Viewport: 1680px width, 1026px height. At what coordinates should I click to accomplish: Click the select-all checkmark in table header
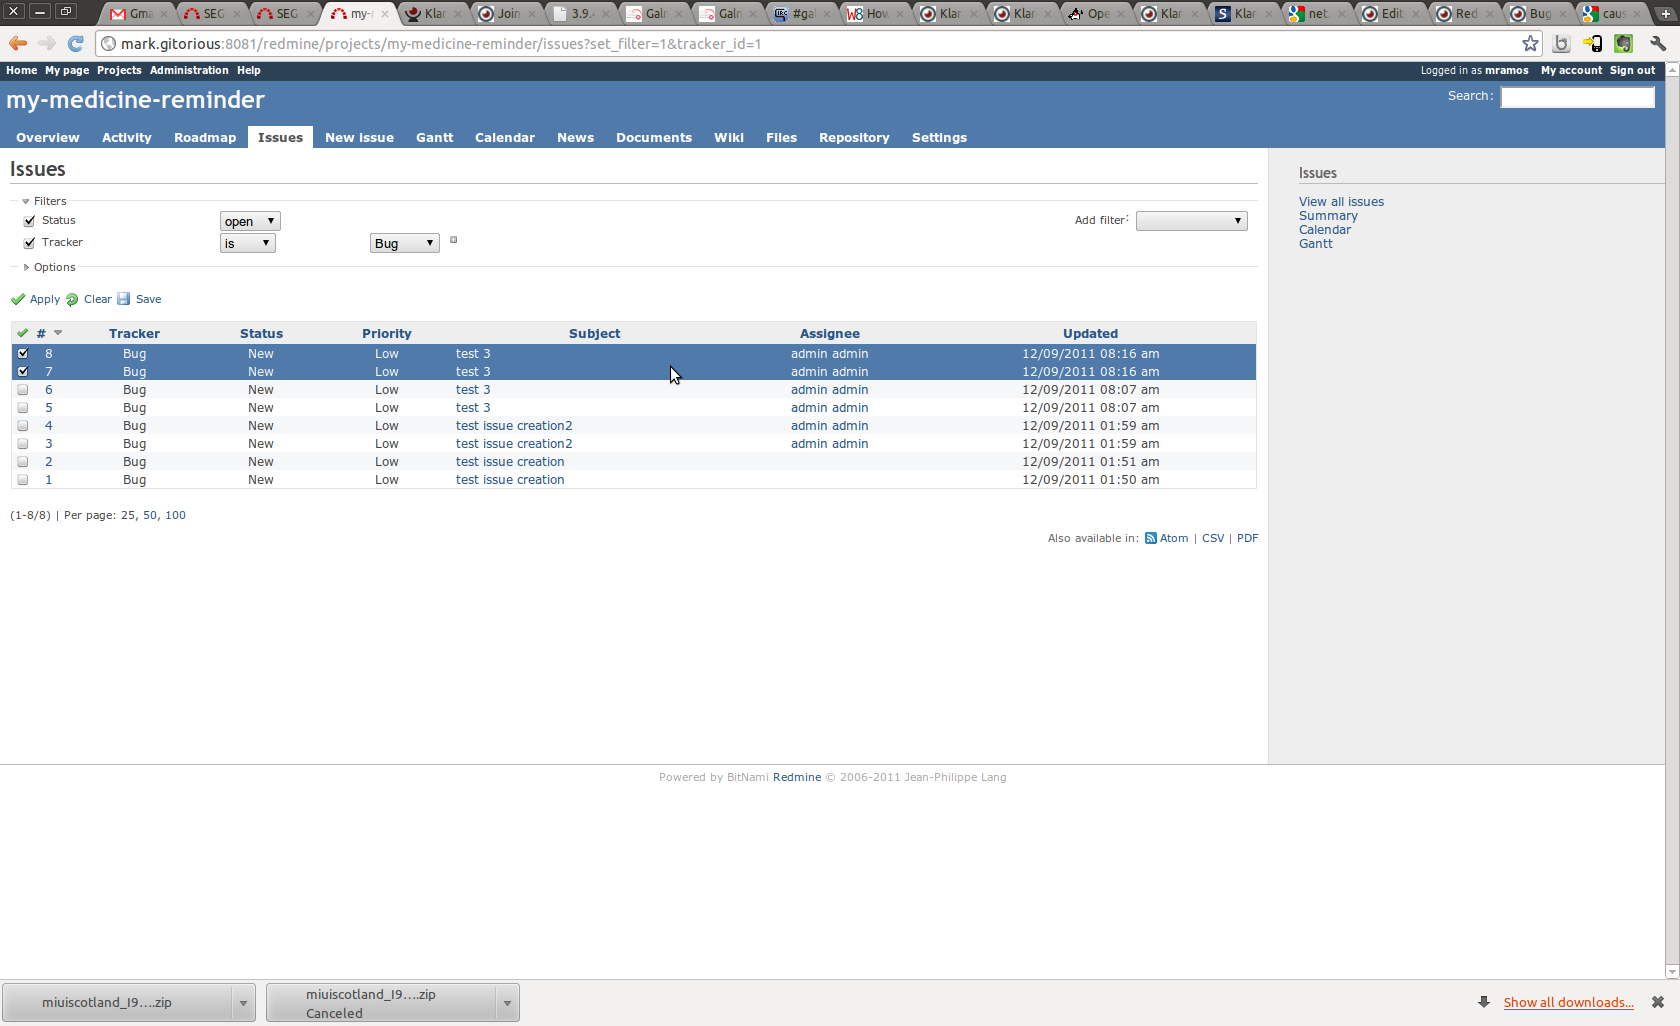click(22, 333)
